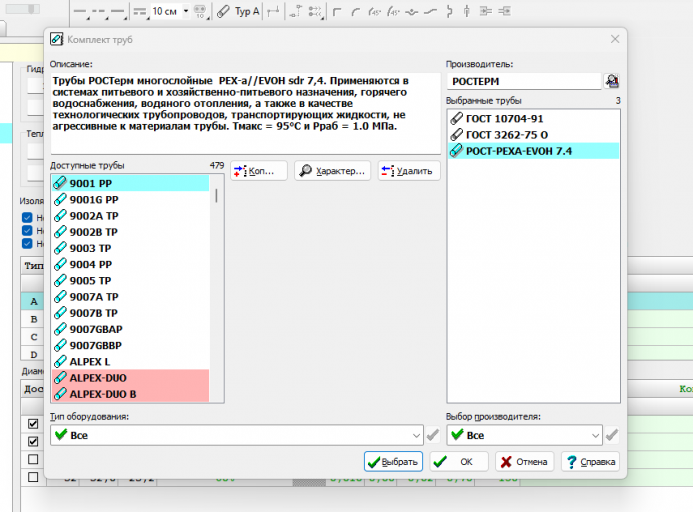Select ALPEX-DUO B in available pipes

pyautogui.click(x=130, y=394)
